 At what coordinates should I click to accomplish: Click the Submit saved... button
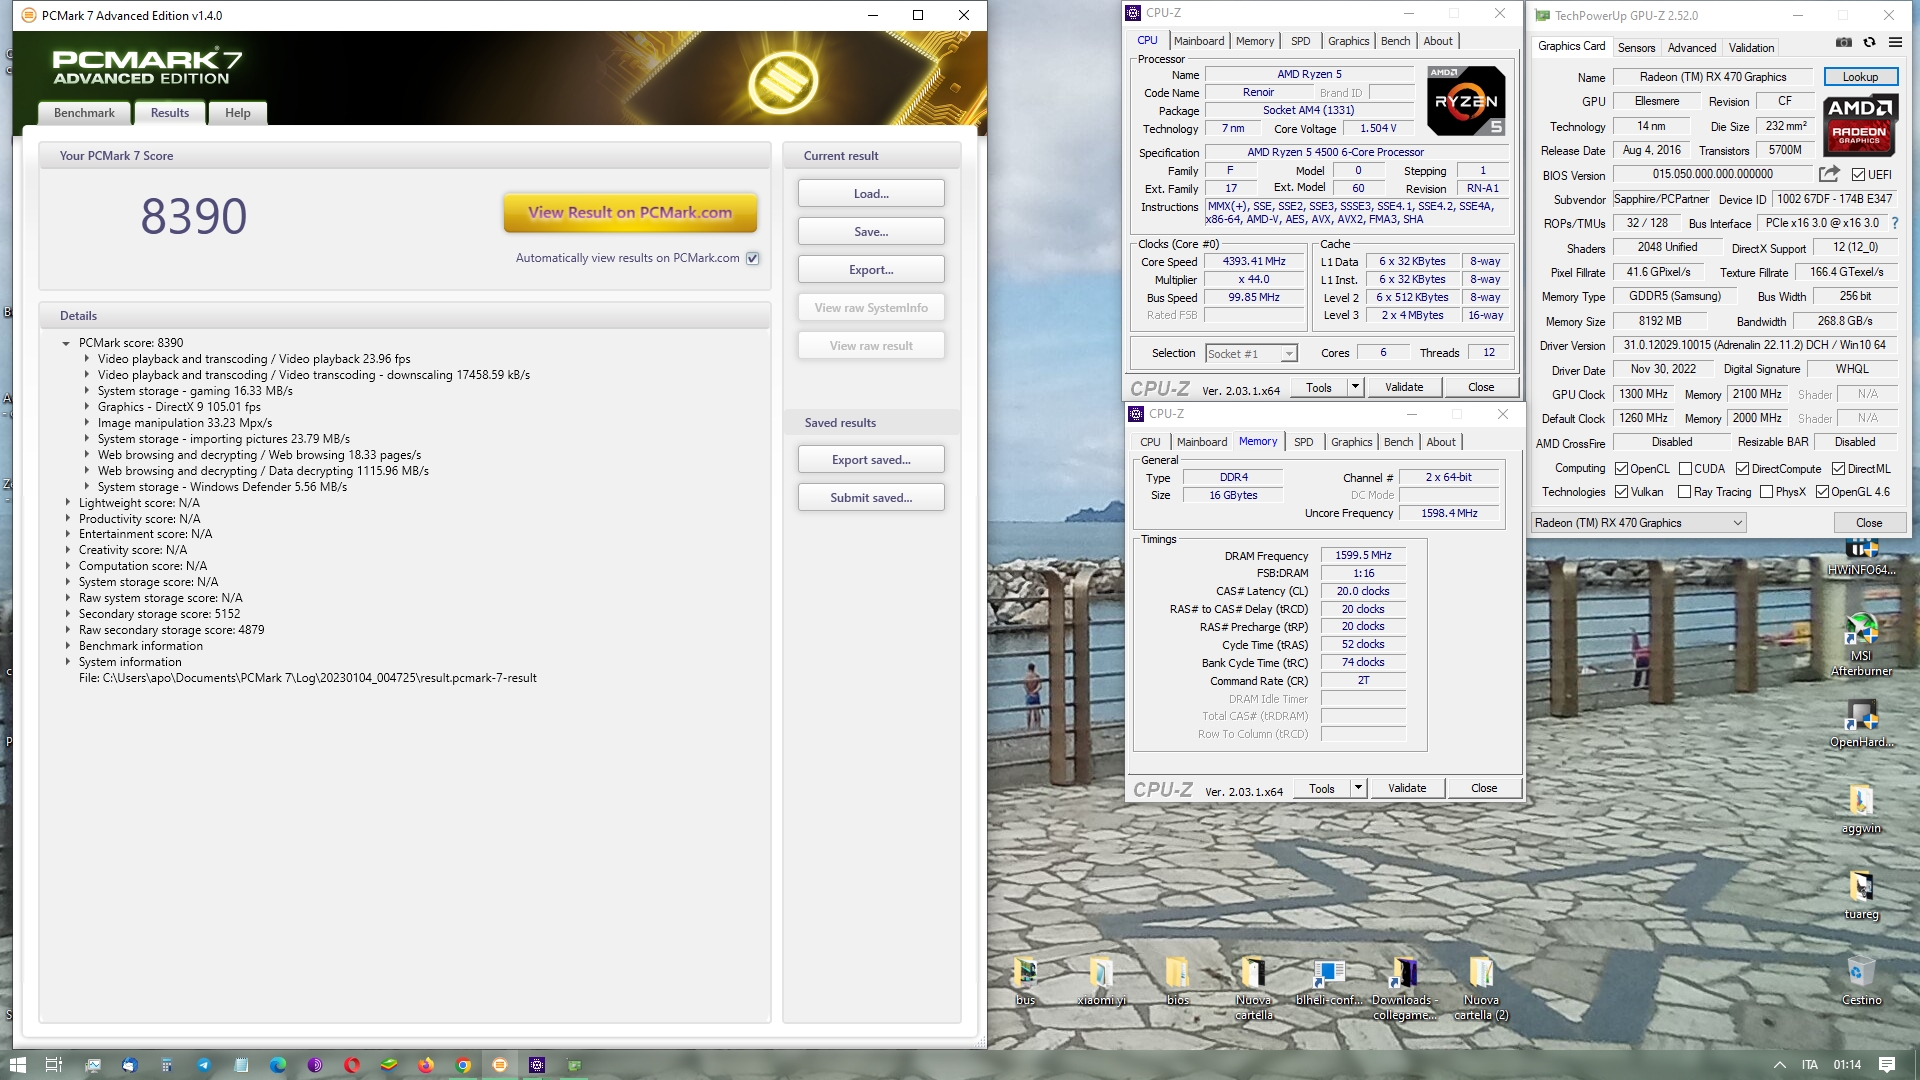click(871, 497)
